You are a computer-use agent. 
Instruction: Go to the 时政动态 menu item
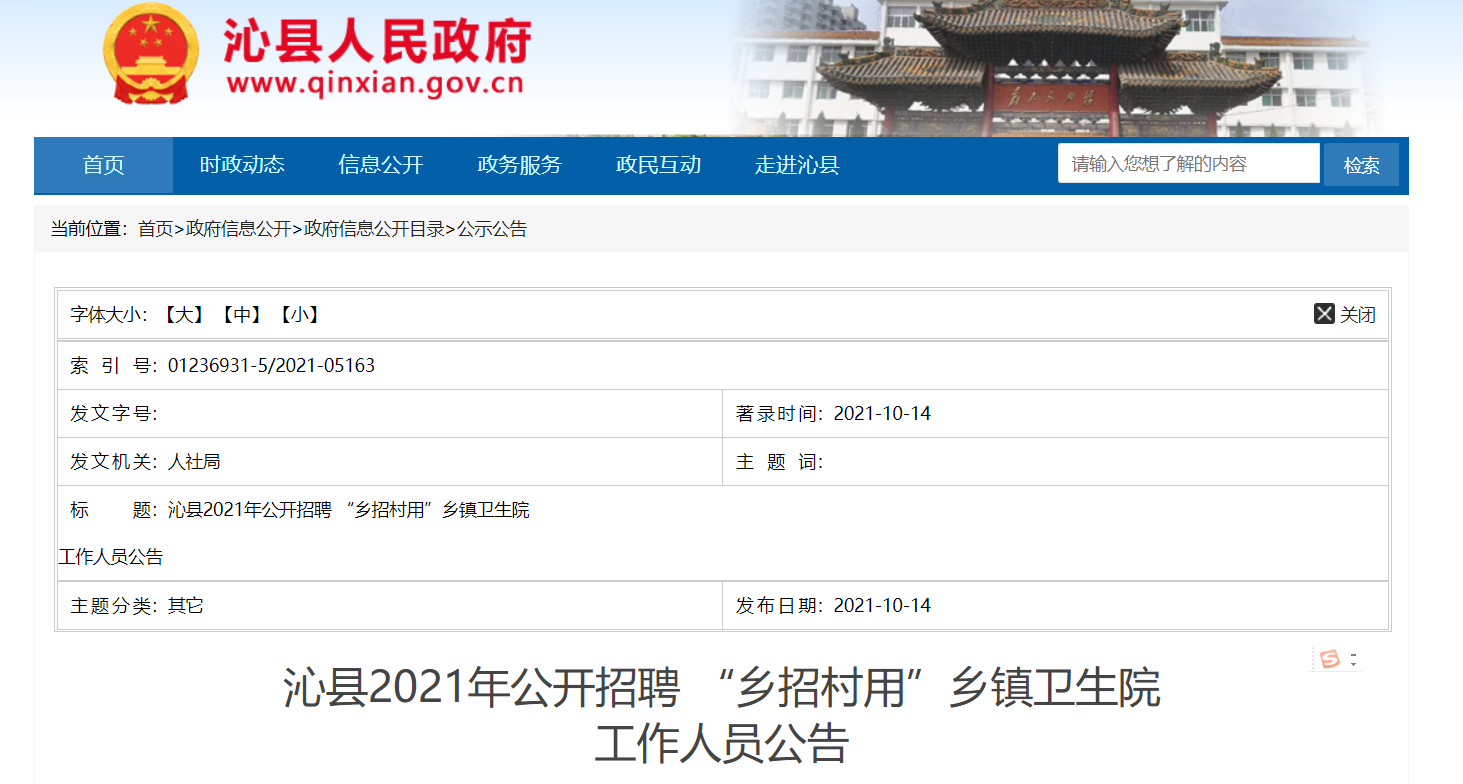click(x=242, y=165)
